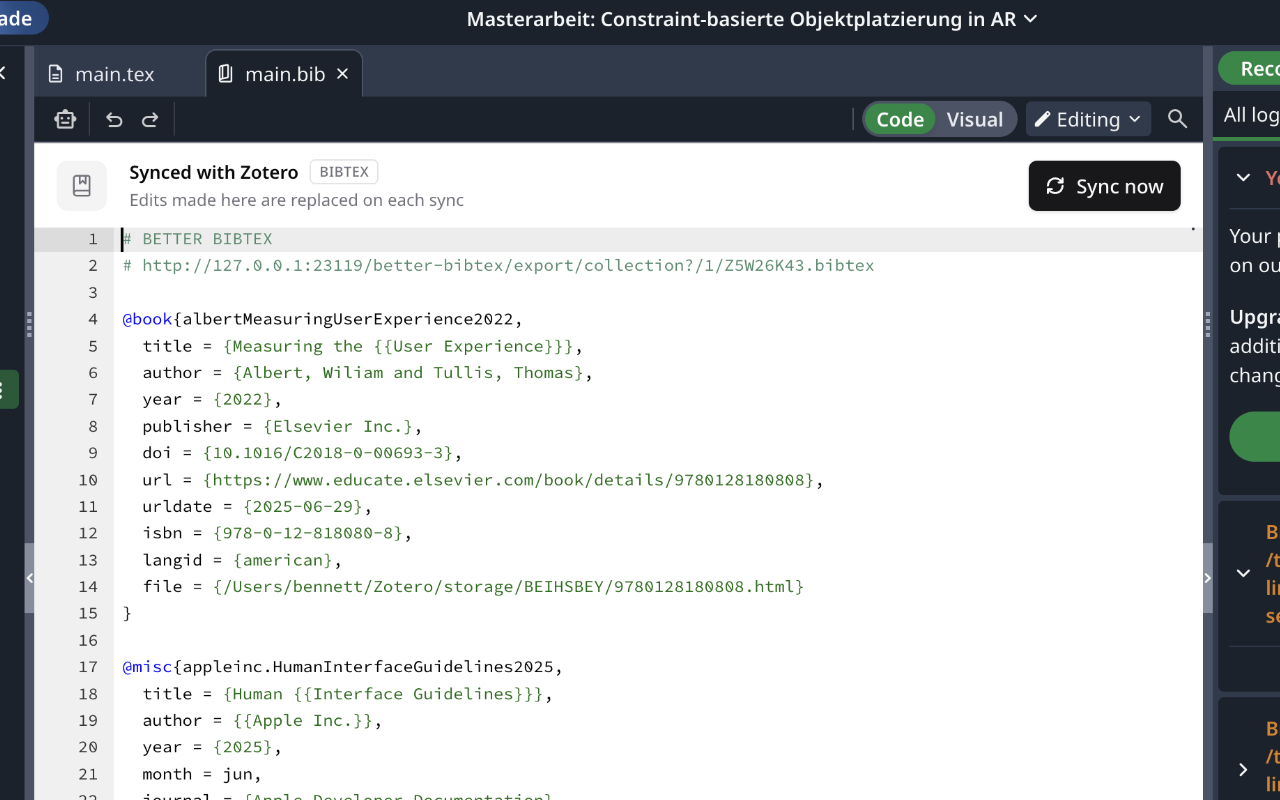
Task: Click the doi value 10.1016/C2018-0-00693-3
Action: [x=328, y=453]
